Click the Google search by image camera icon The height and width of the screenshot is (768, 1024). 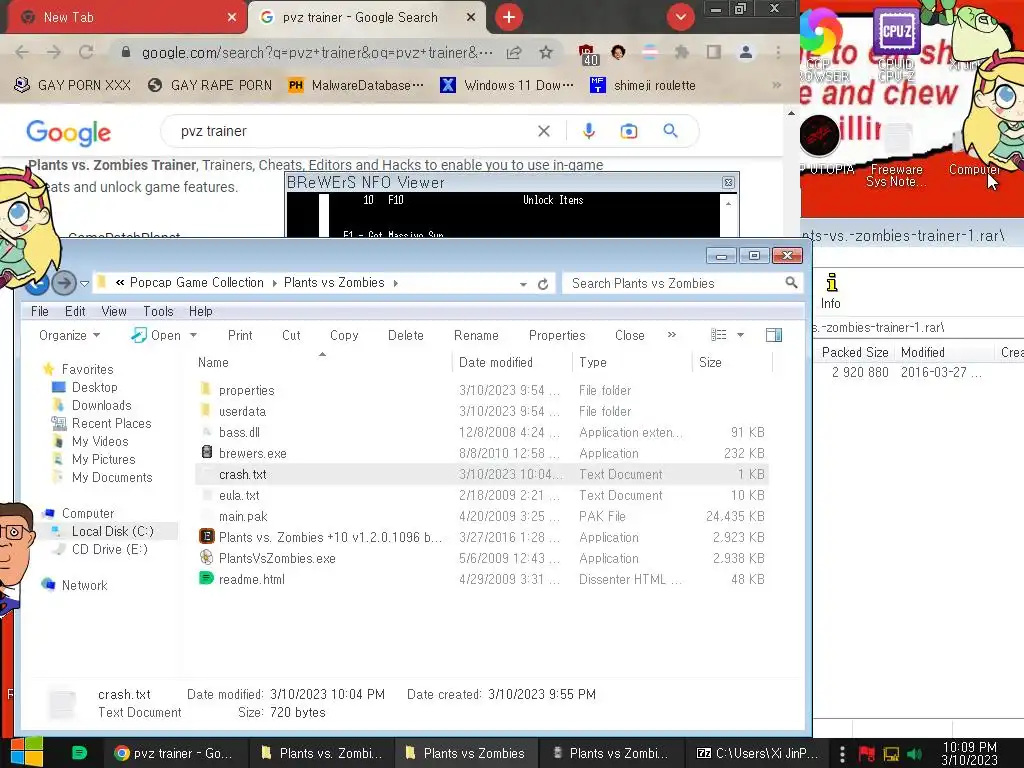point(629,131)
